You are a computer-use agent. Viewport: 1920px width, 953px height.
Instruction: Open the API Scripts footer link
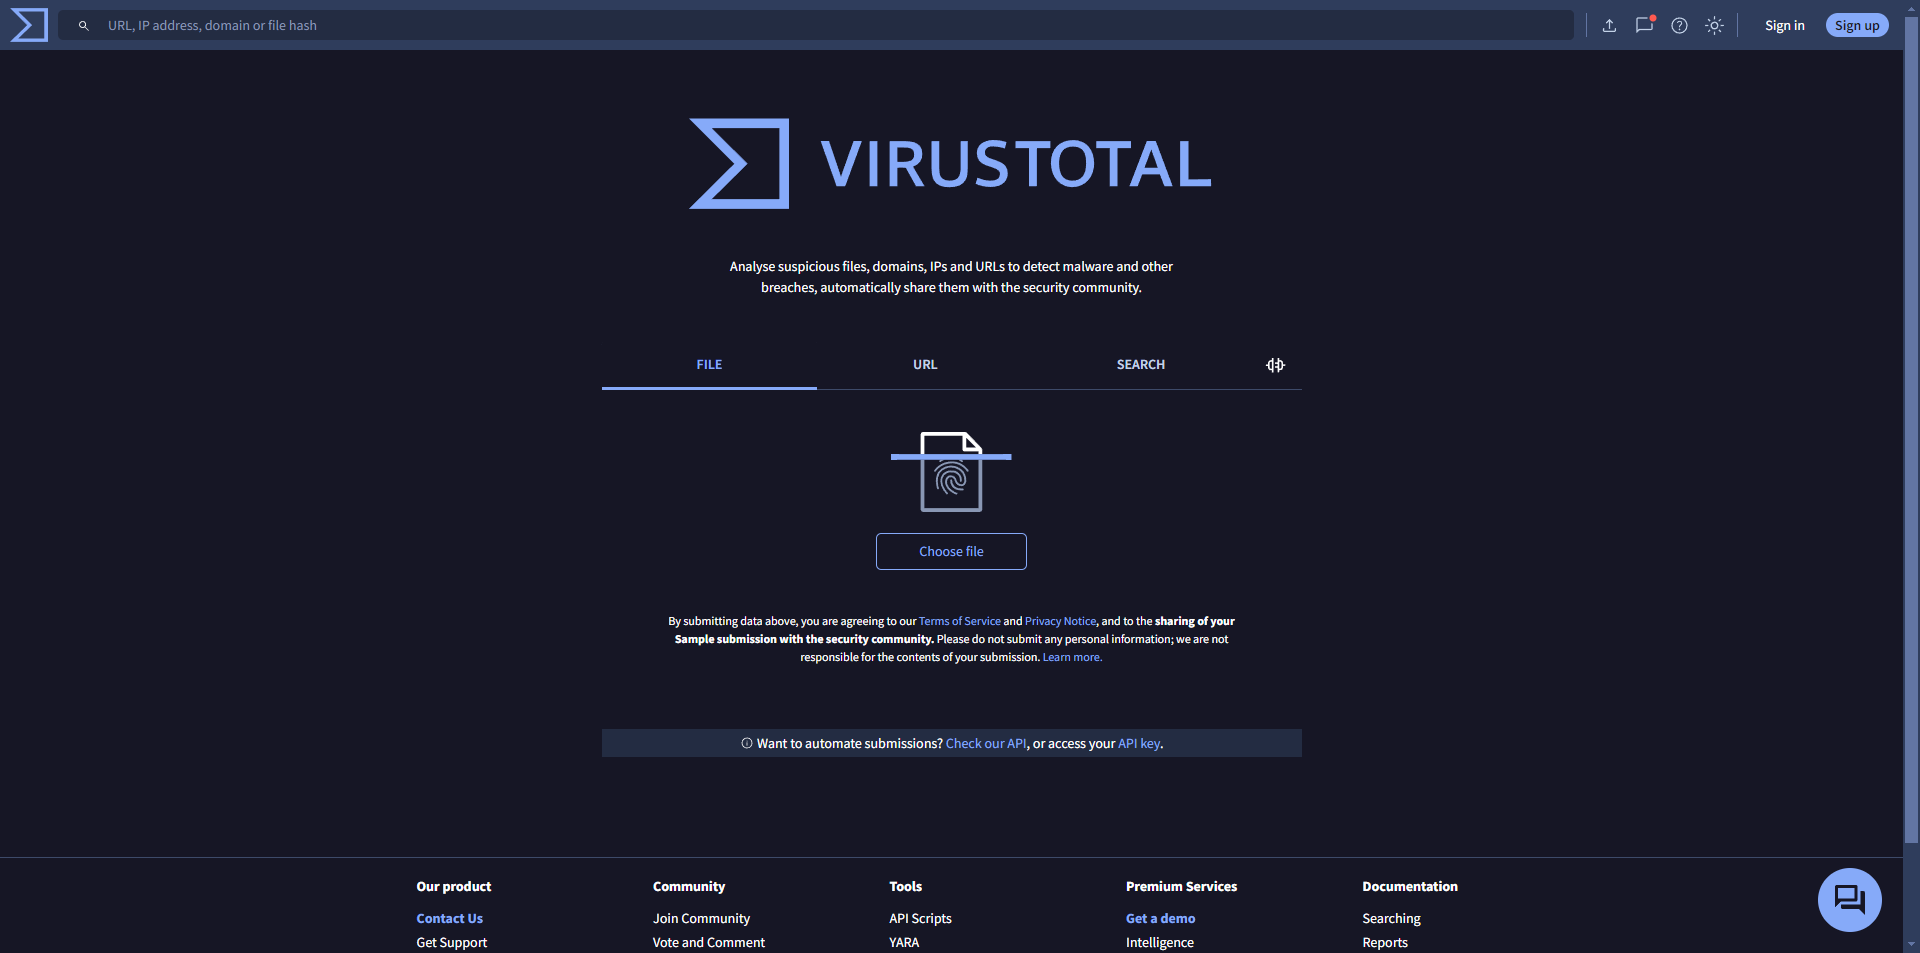click(920, 918)
